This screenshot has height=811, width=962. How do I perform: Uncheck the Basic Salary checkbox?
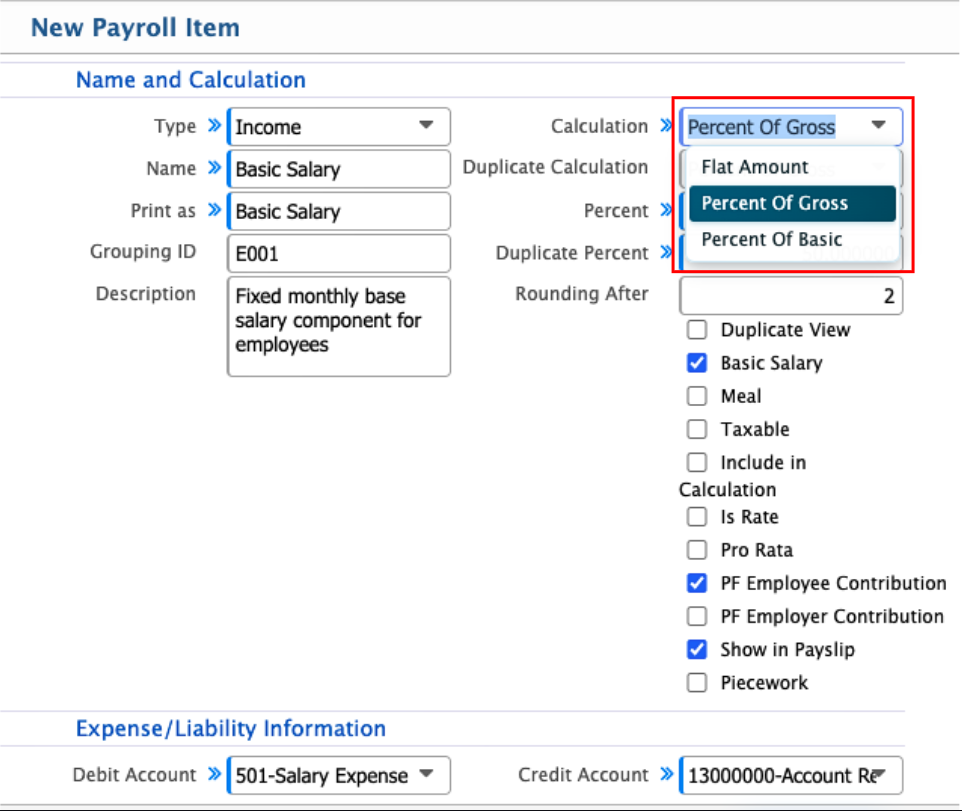coord(697,363)
